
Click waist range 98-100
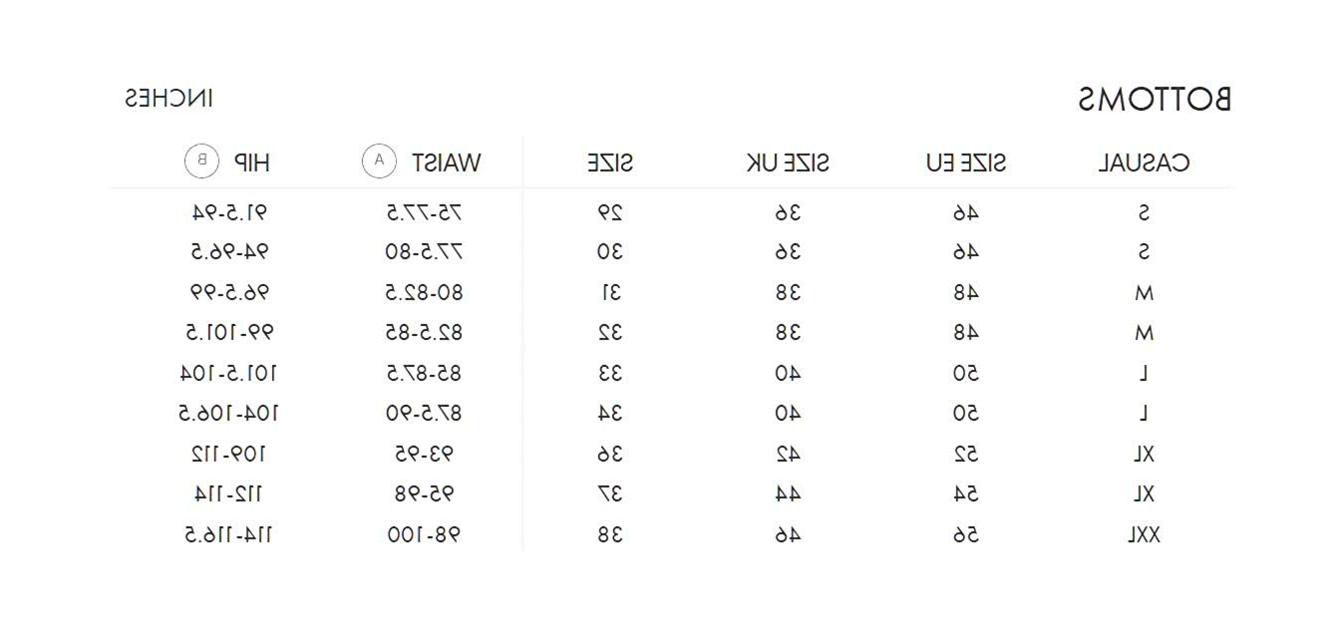pyautogui.click(x=425, y=535)
